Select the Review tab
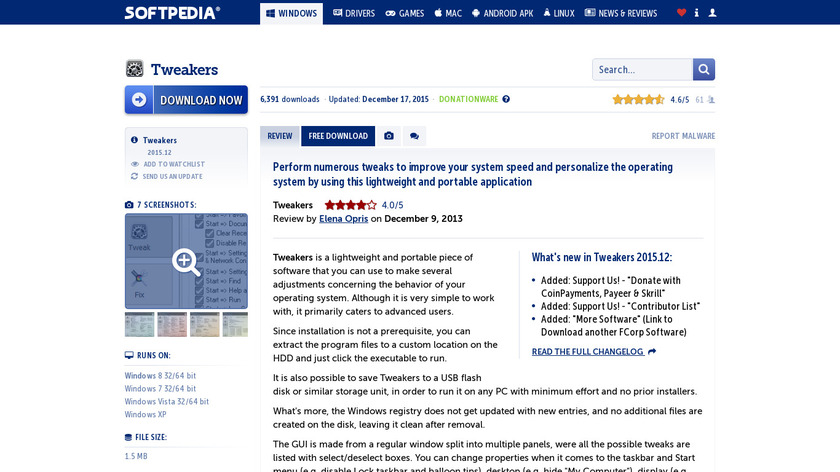This screenshot has height=472, width=840. 280,136
